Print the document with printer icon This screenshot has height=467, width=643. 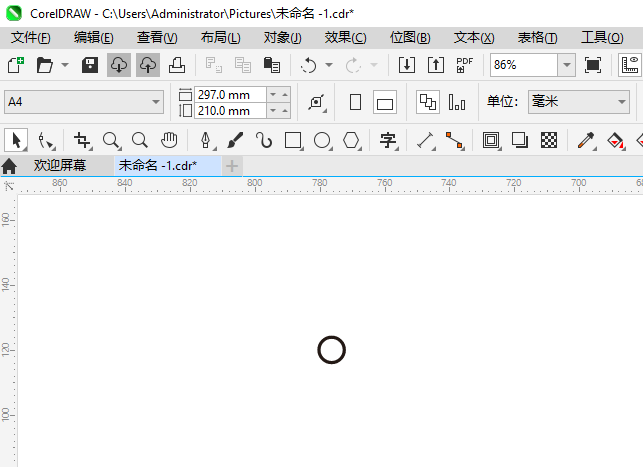[x=177, y=65]
